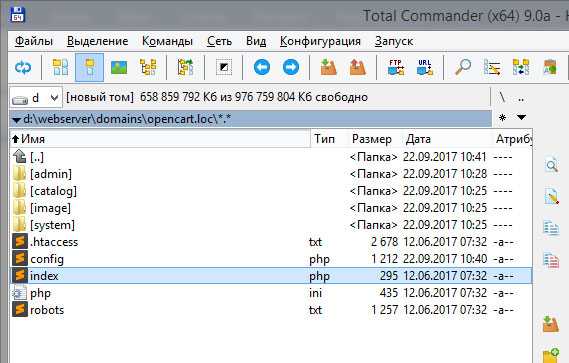Open the Запуск menu
The height and width of the screenshot is (363, 569).
394,41
